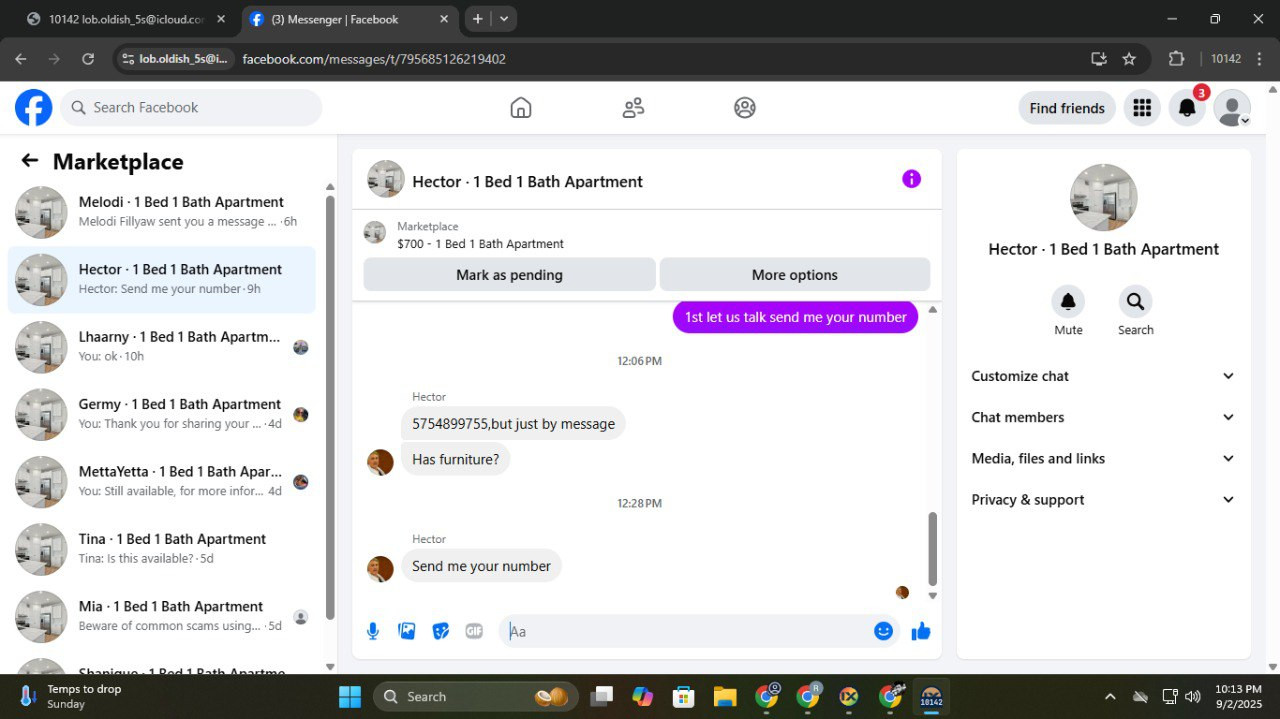Choose a GIF icon
Image resolution: width=1280 pixels, height=719 pixels.
click(x=474, y=631)
